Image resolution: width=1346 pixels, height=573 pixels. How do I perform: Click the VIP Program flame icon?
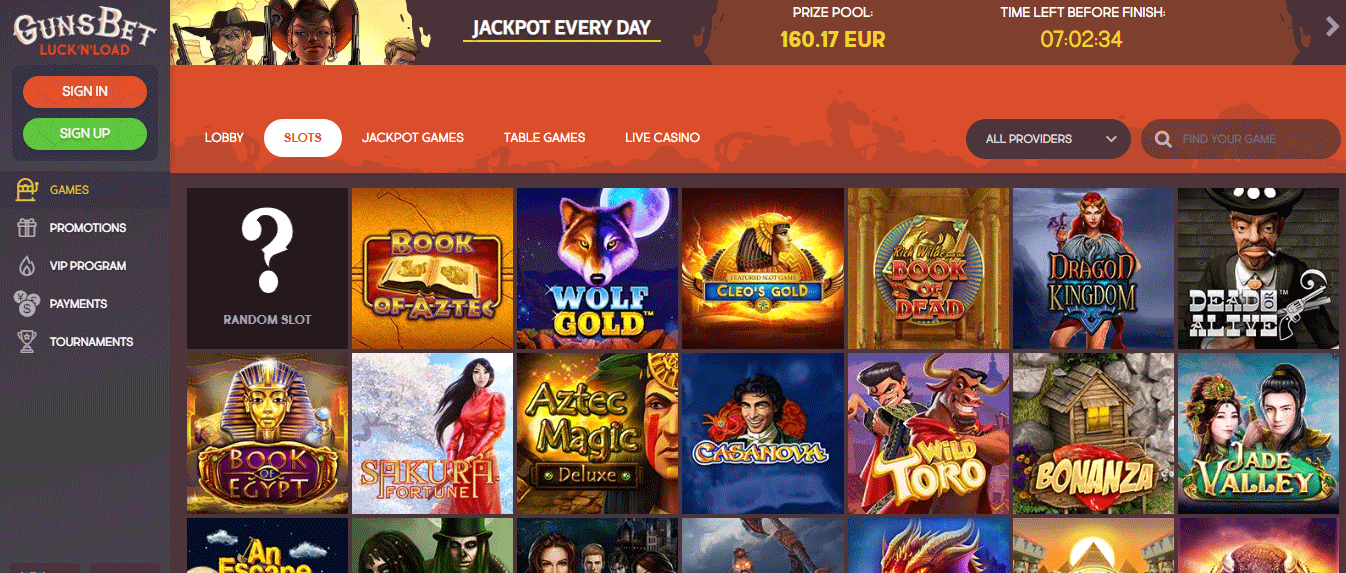[x=27, y=265]
